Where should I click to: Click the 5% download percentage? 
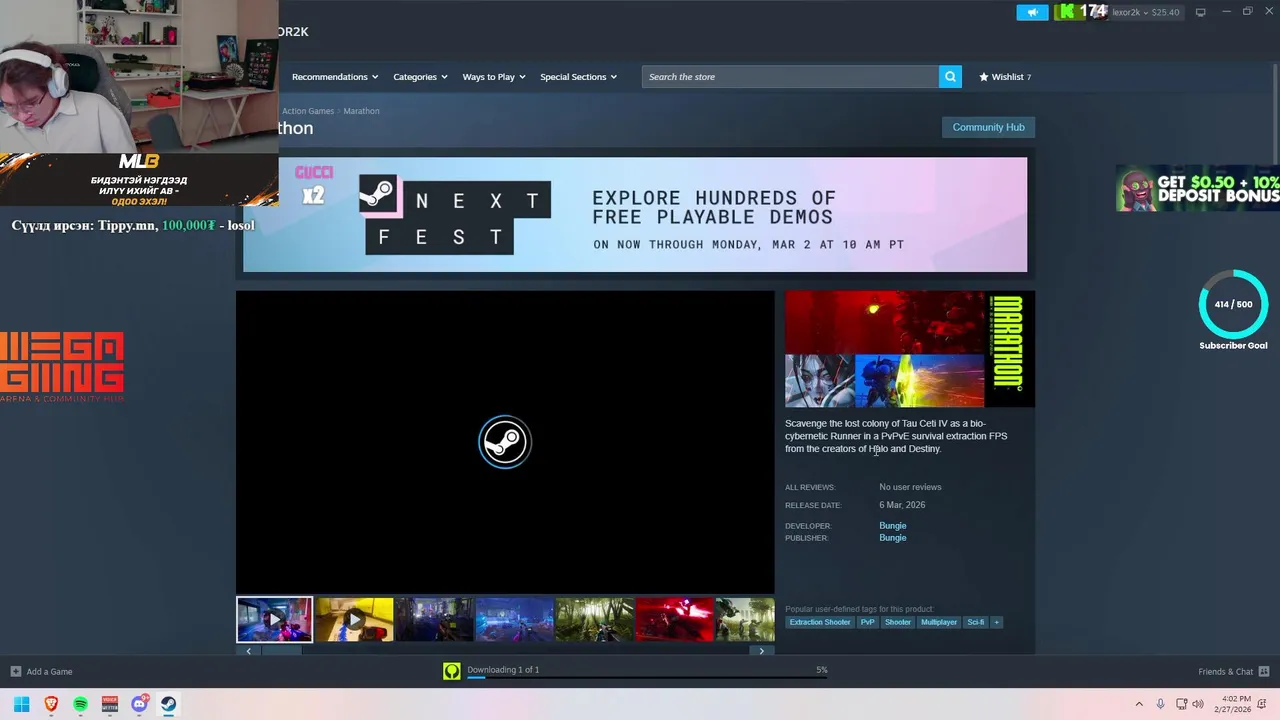tap(822, 669)
